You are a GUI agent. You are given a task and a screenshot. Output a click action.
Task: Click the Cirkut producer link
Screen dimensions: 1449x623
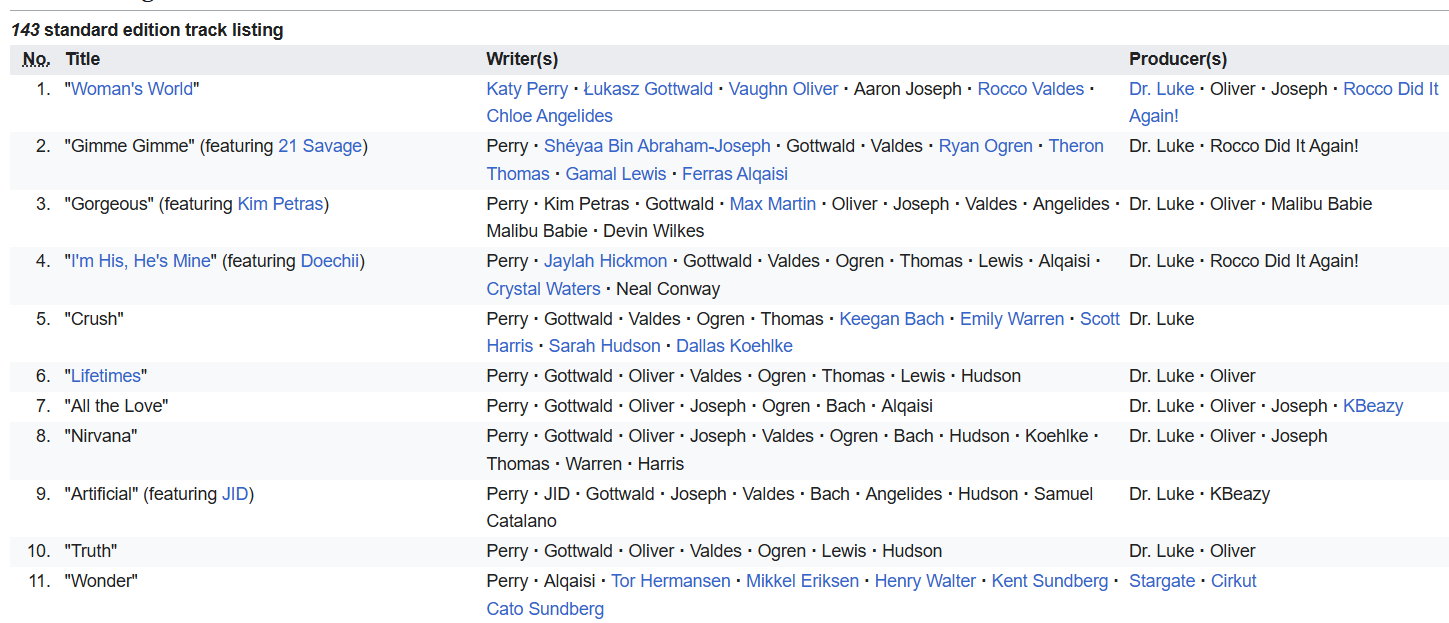tap(1233, 581)
